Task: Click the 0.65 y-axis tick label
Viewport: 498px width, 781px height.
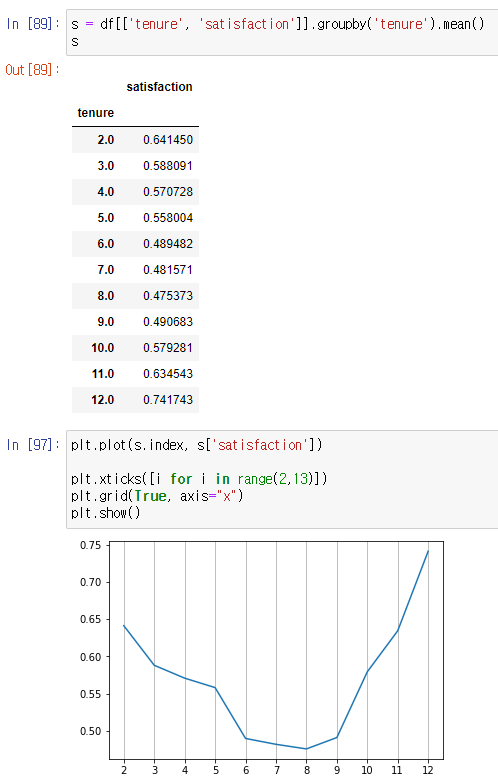Action: (x=91, y=619)
